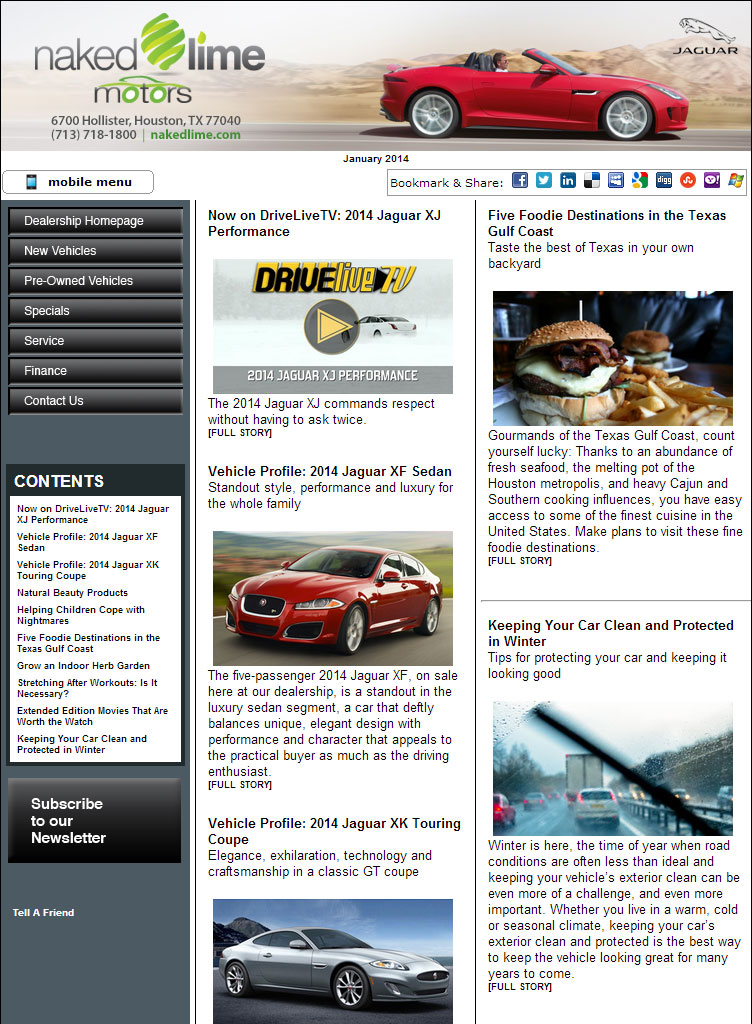Click the red Jaguar XF sedan photo
This screenshot has width=752, height=1024.
click(333, 598)
